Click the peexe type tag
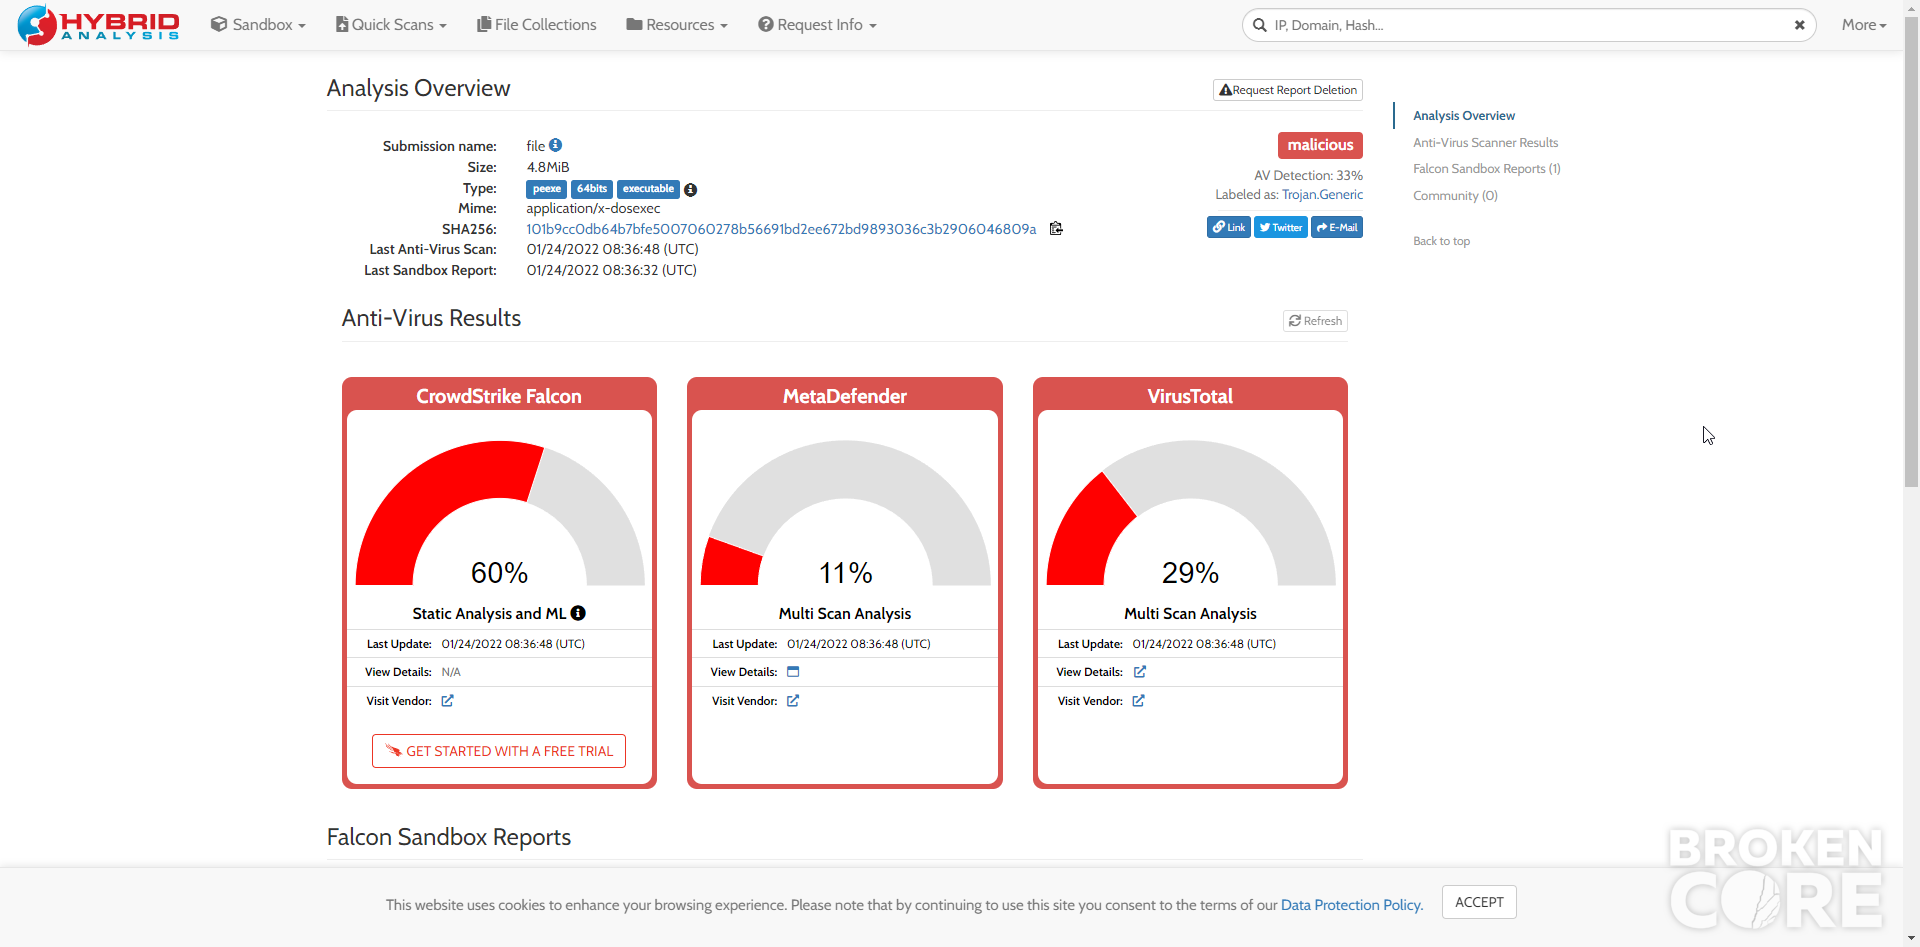 click(x=547, y=189)
